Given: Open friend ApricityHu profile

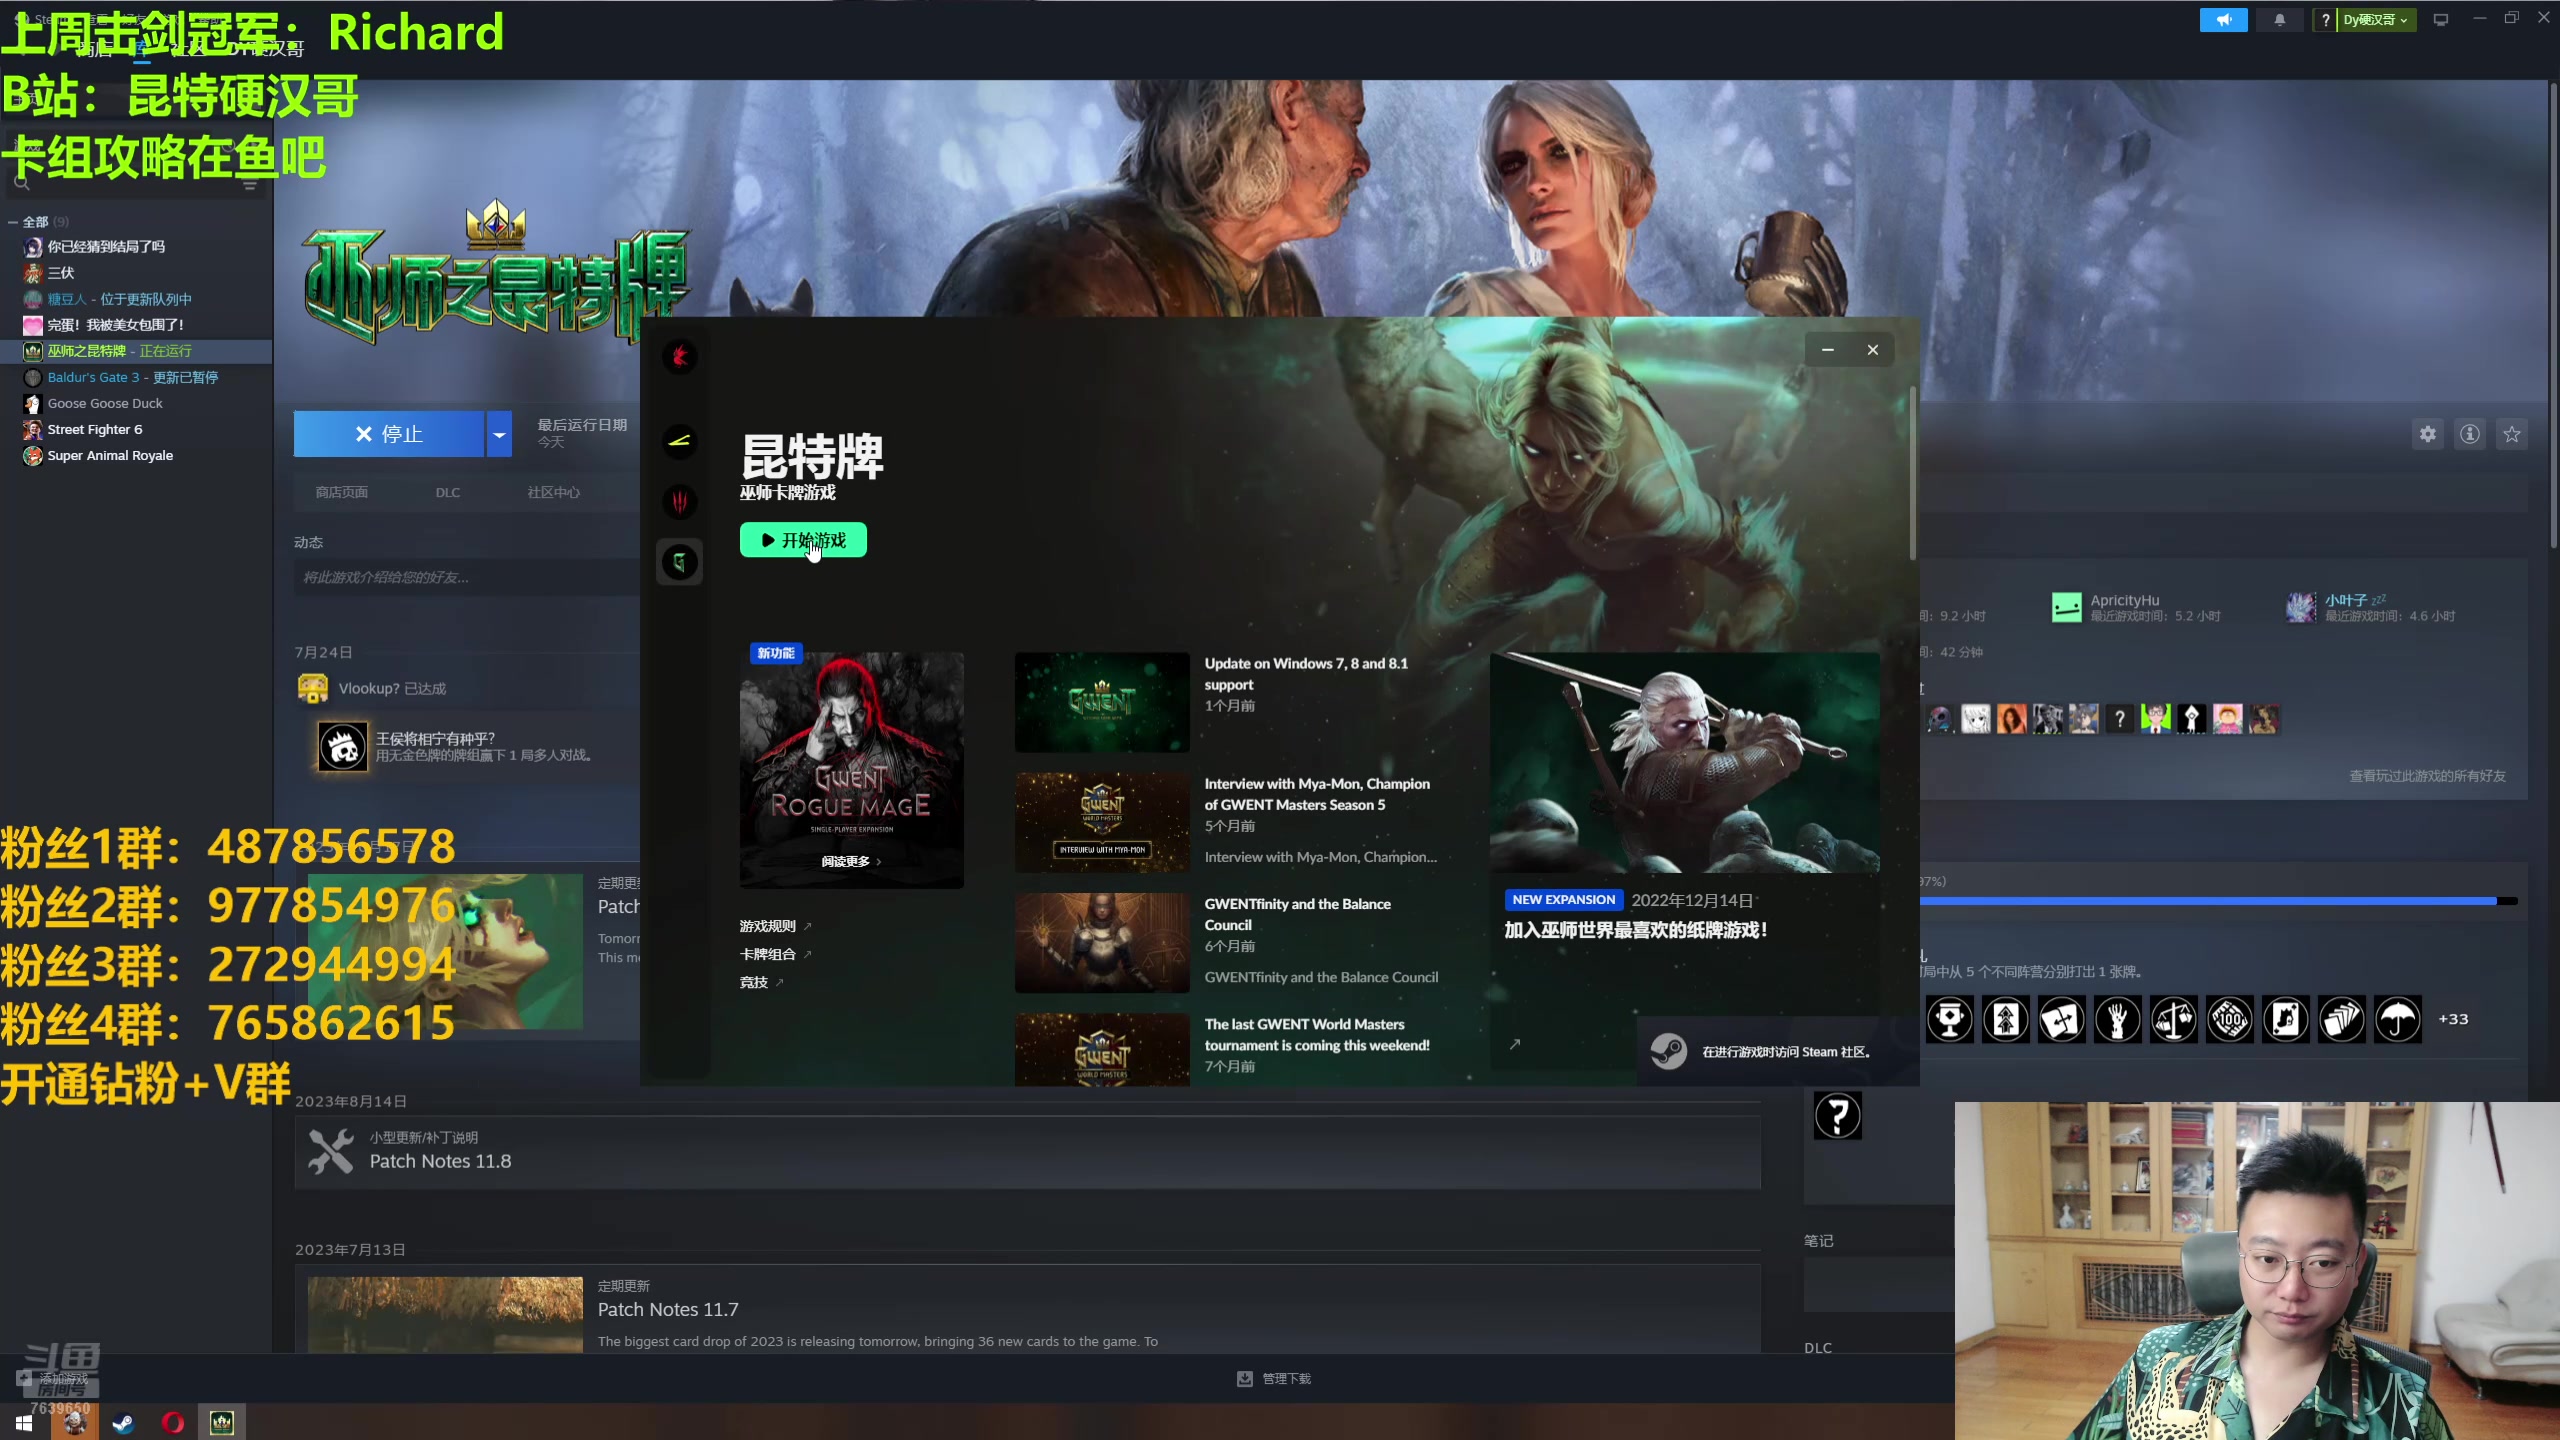Looking at the screenshot, I should tap(2136, 607).
